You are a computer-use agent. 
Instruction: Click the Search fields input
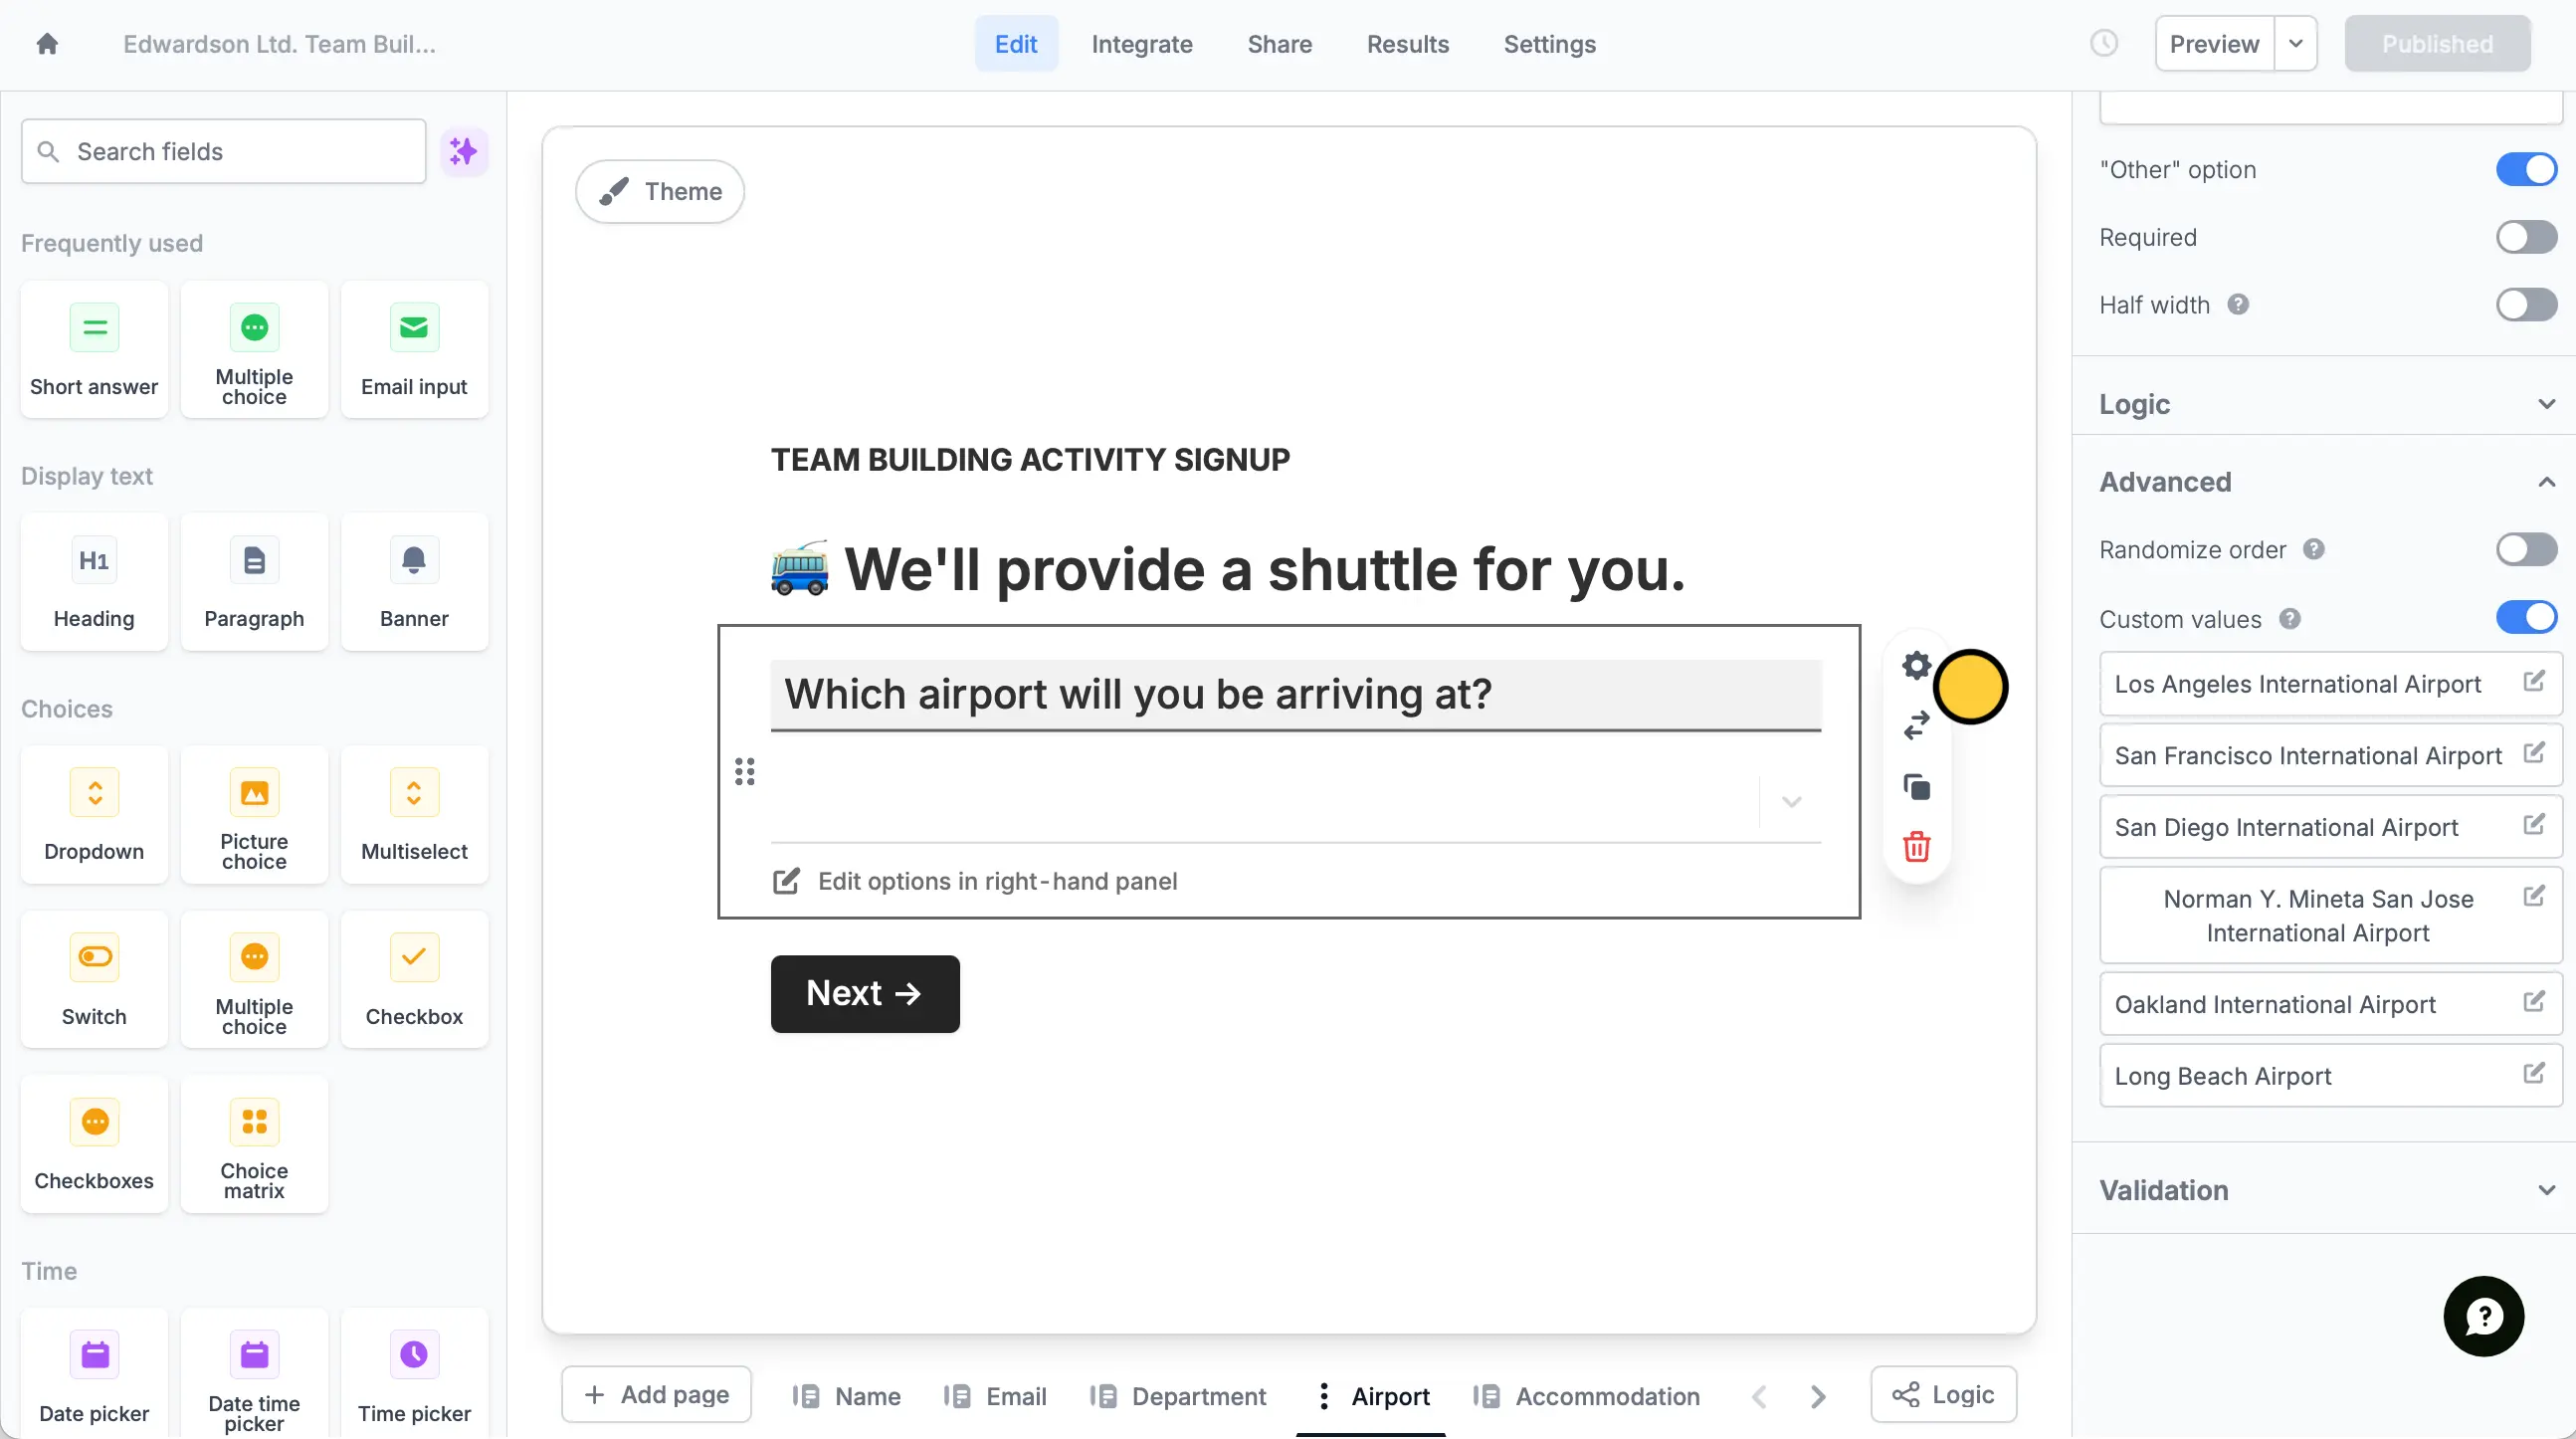tap(224, 152)
